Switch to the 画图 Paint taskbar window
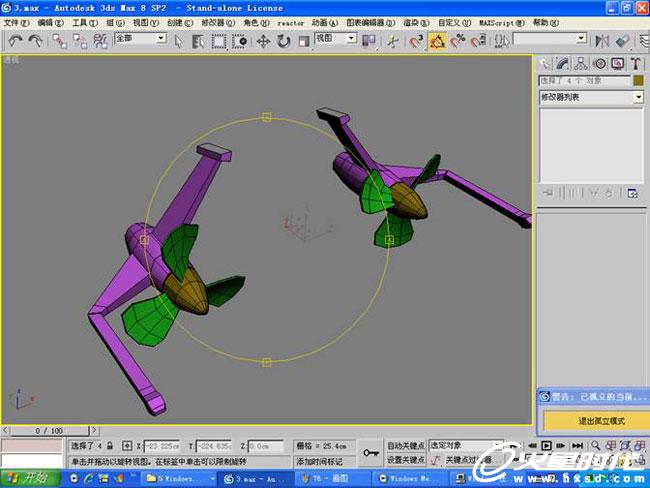 [x=331, y=479]
